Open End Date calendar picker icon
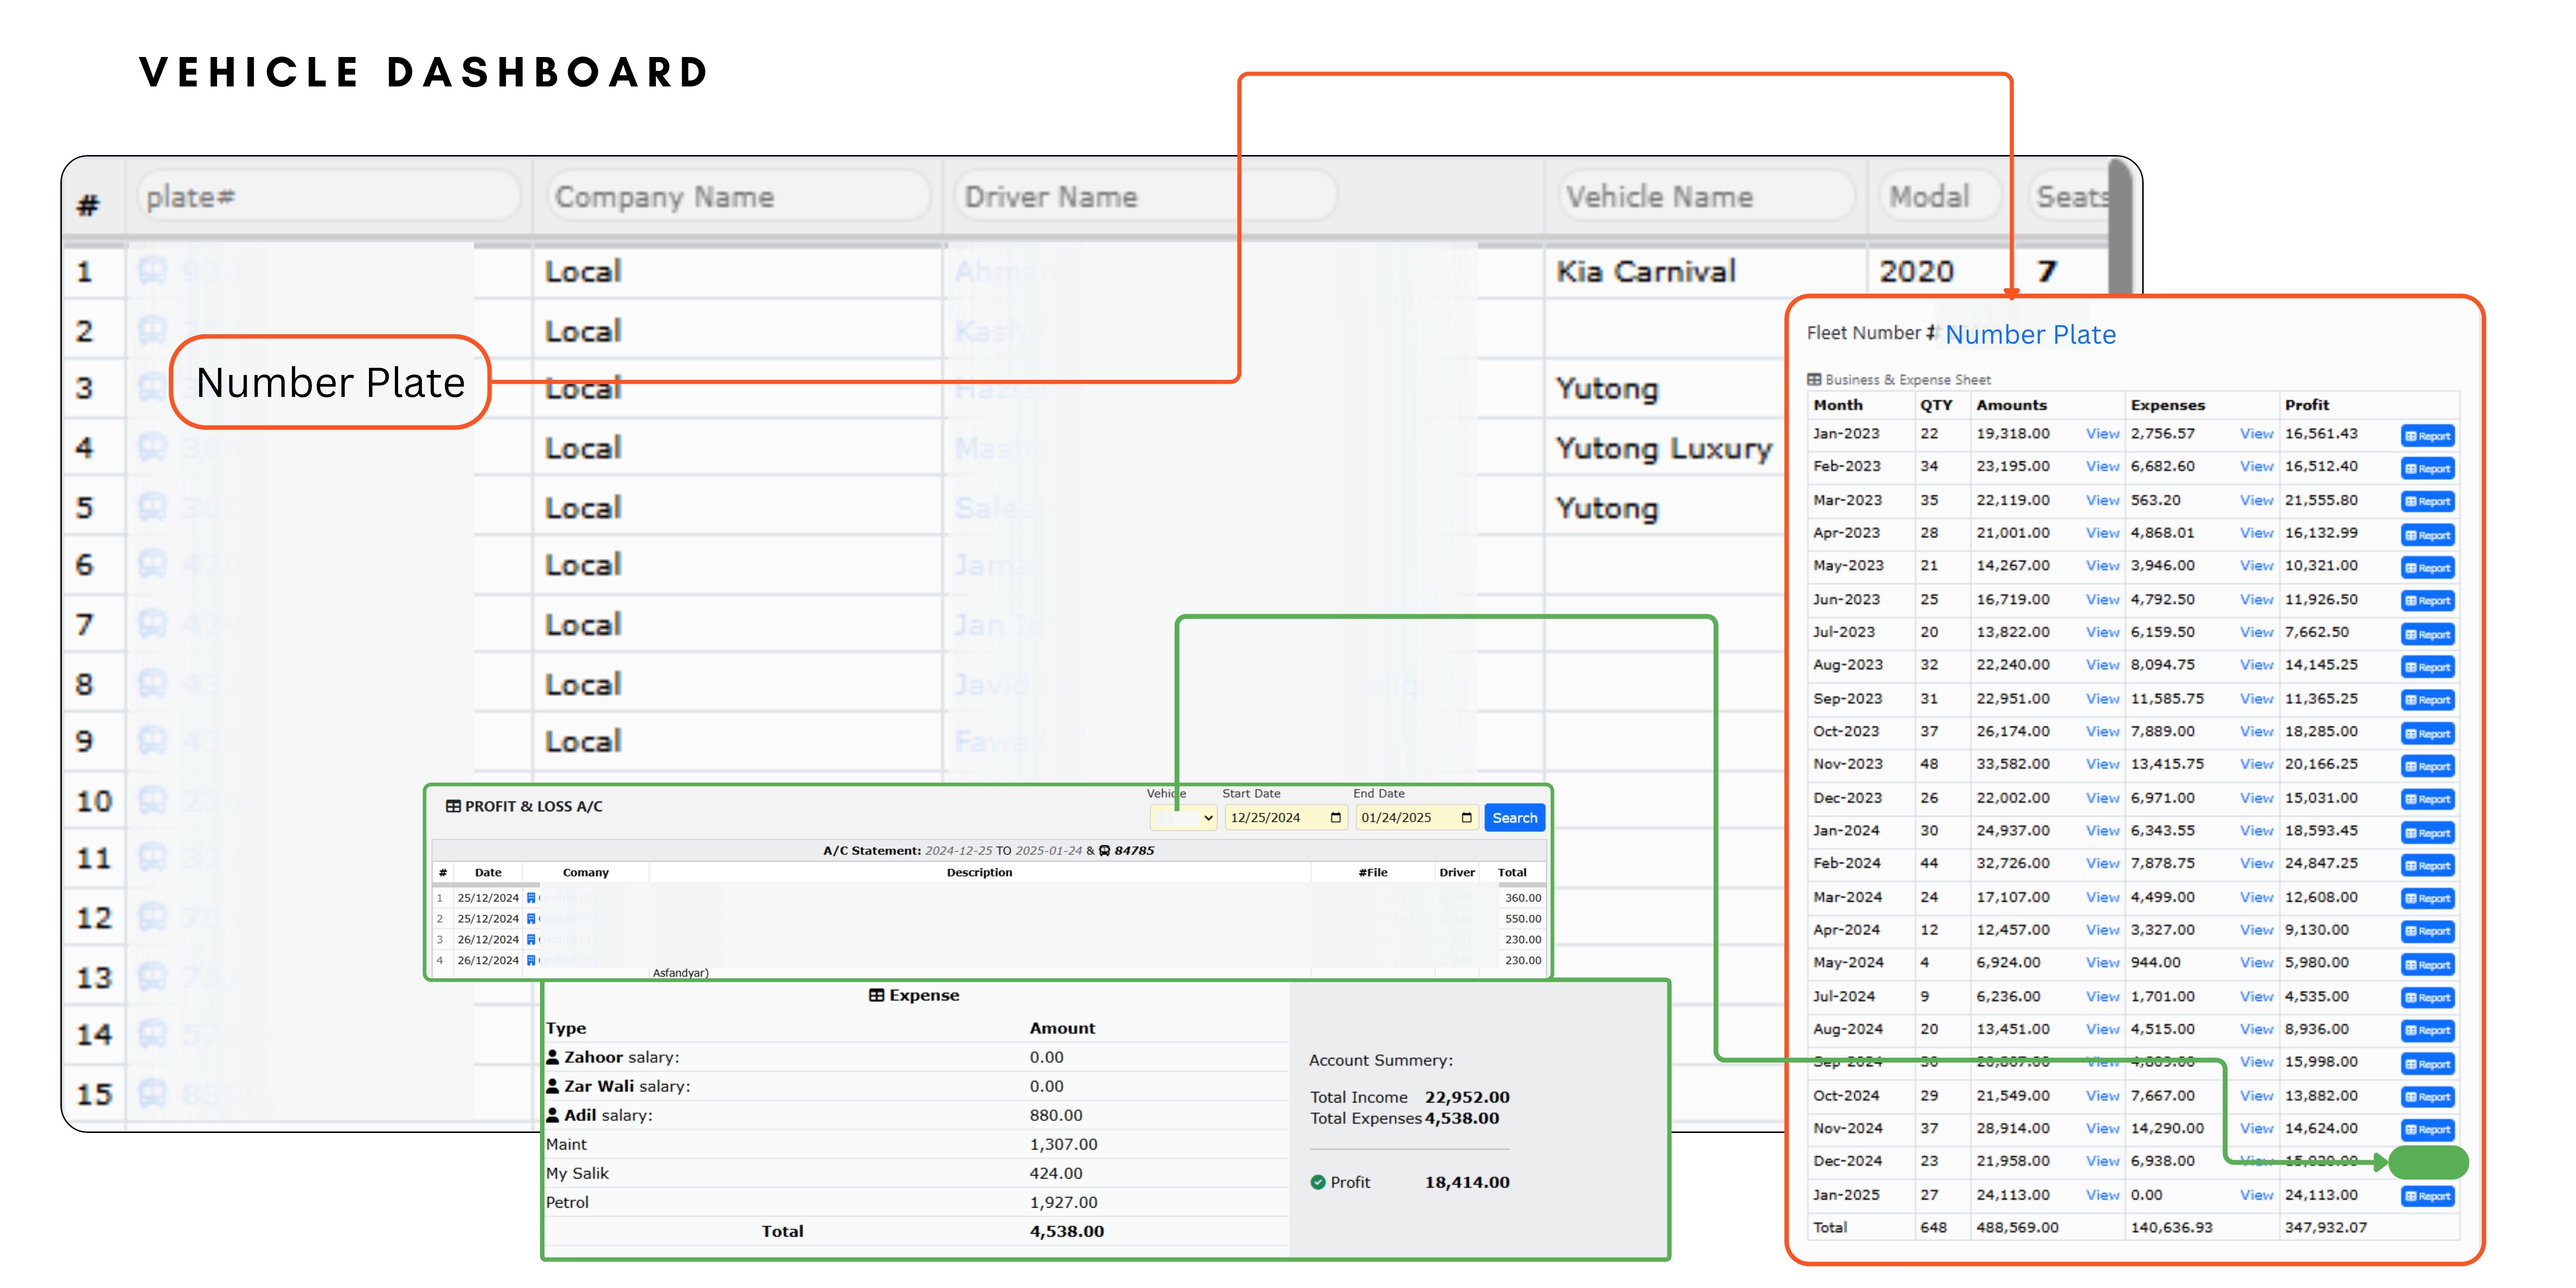Viewport: 2576px width, 1288px height. pyautogui.click(x=1466, y=818)
